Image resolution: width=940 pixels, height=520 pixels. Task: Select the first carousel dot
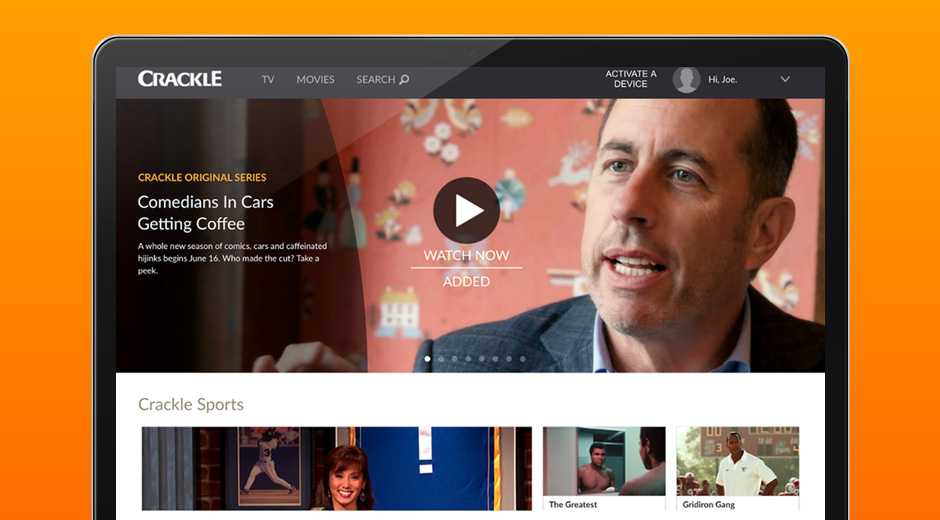[427, 359]
